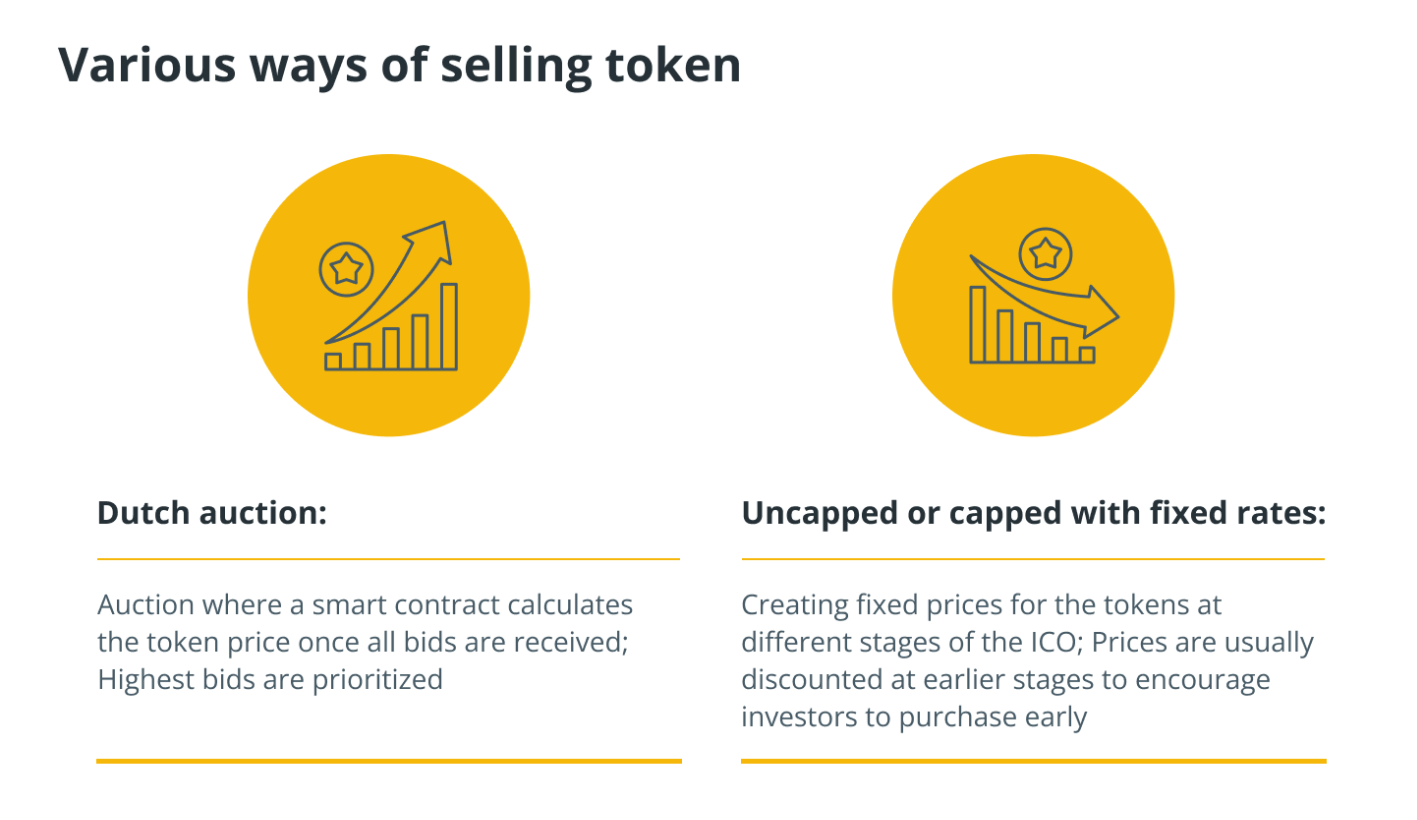This screenshot has width=1417, height=820.
Task: Click the "Various ways of selling token" title
Action: [399, 66]
